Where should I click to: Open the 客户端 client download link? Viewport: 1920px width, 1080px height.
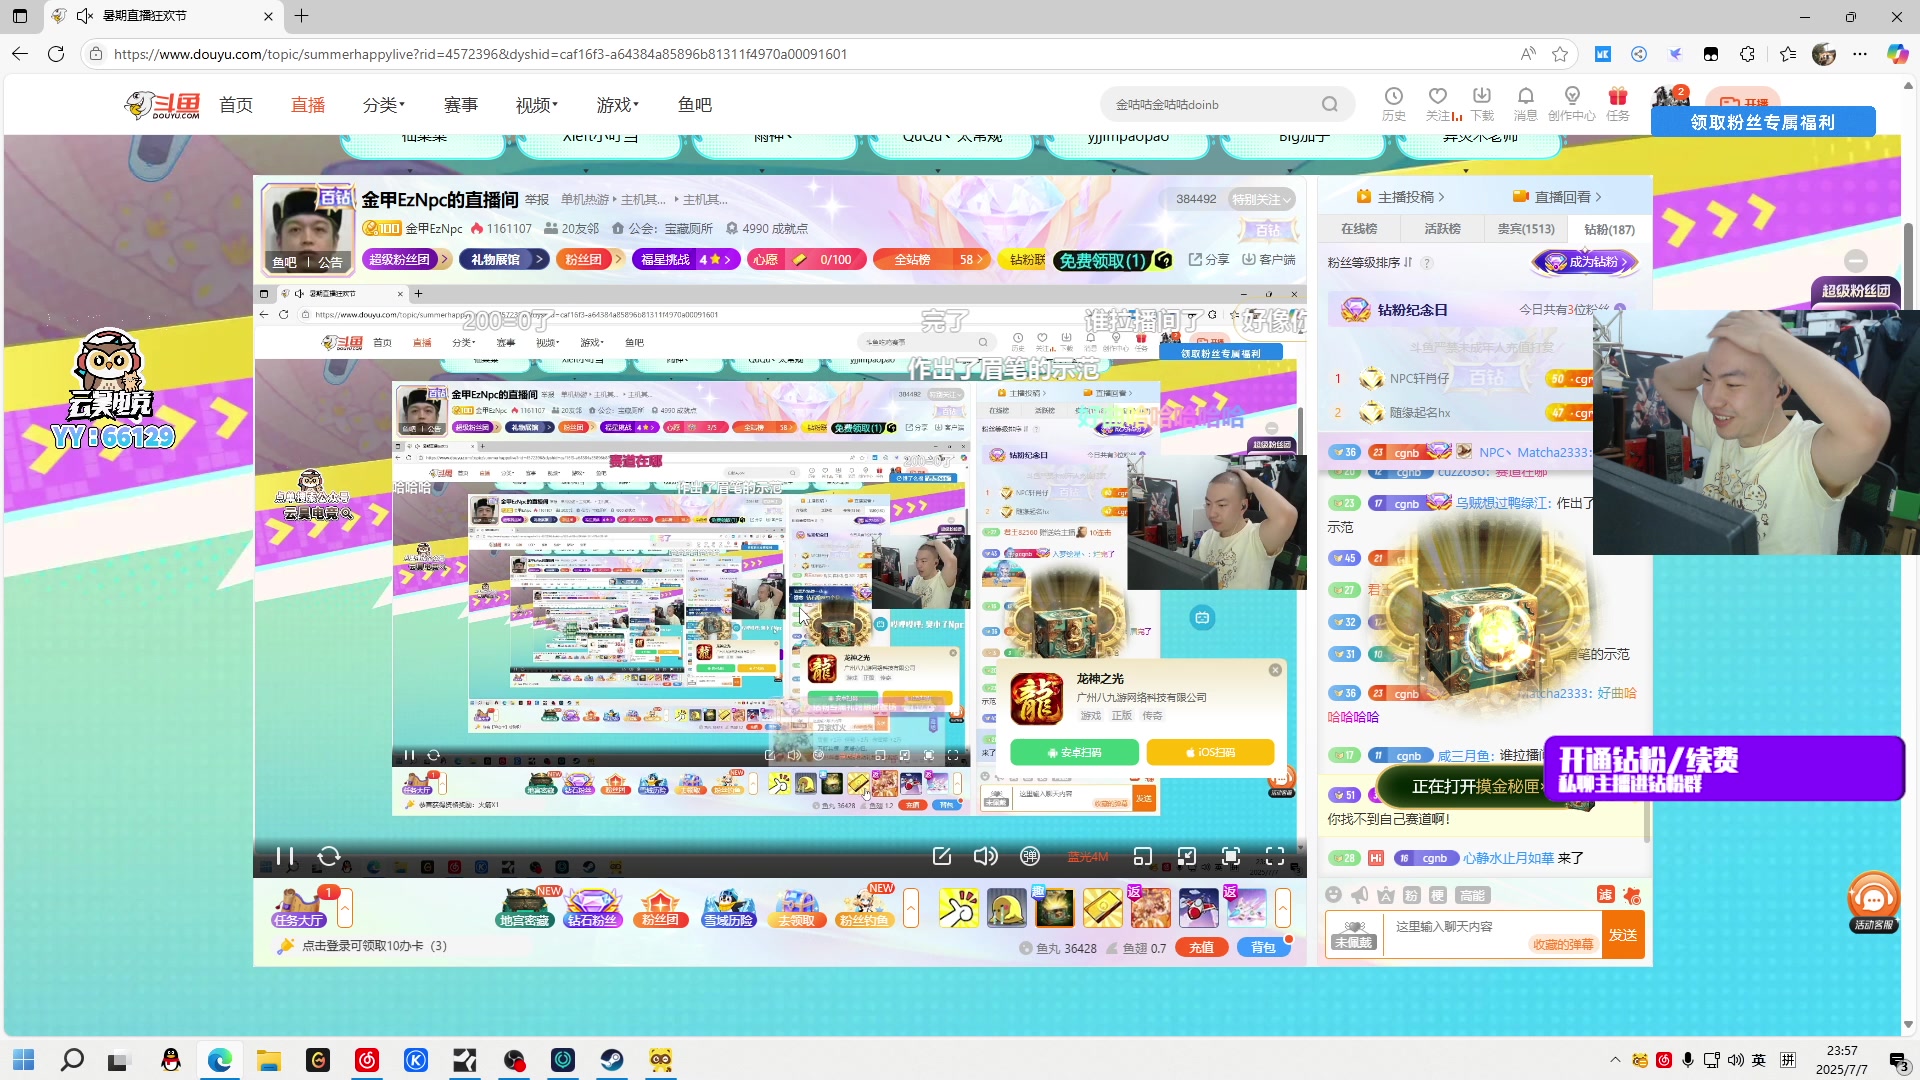(1268, 259)
